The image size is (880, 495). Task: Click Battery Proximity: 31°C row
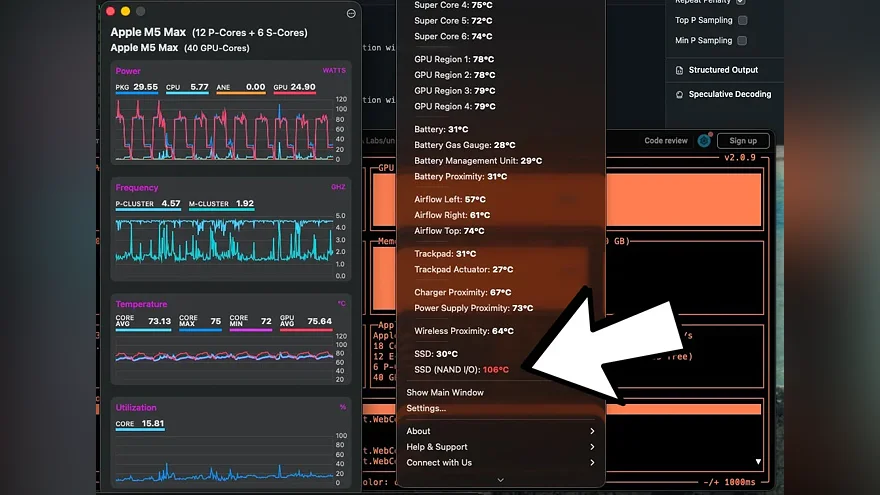point(460,176)
